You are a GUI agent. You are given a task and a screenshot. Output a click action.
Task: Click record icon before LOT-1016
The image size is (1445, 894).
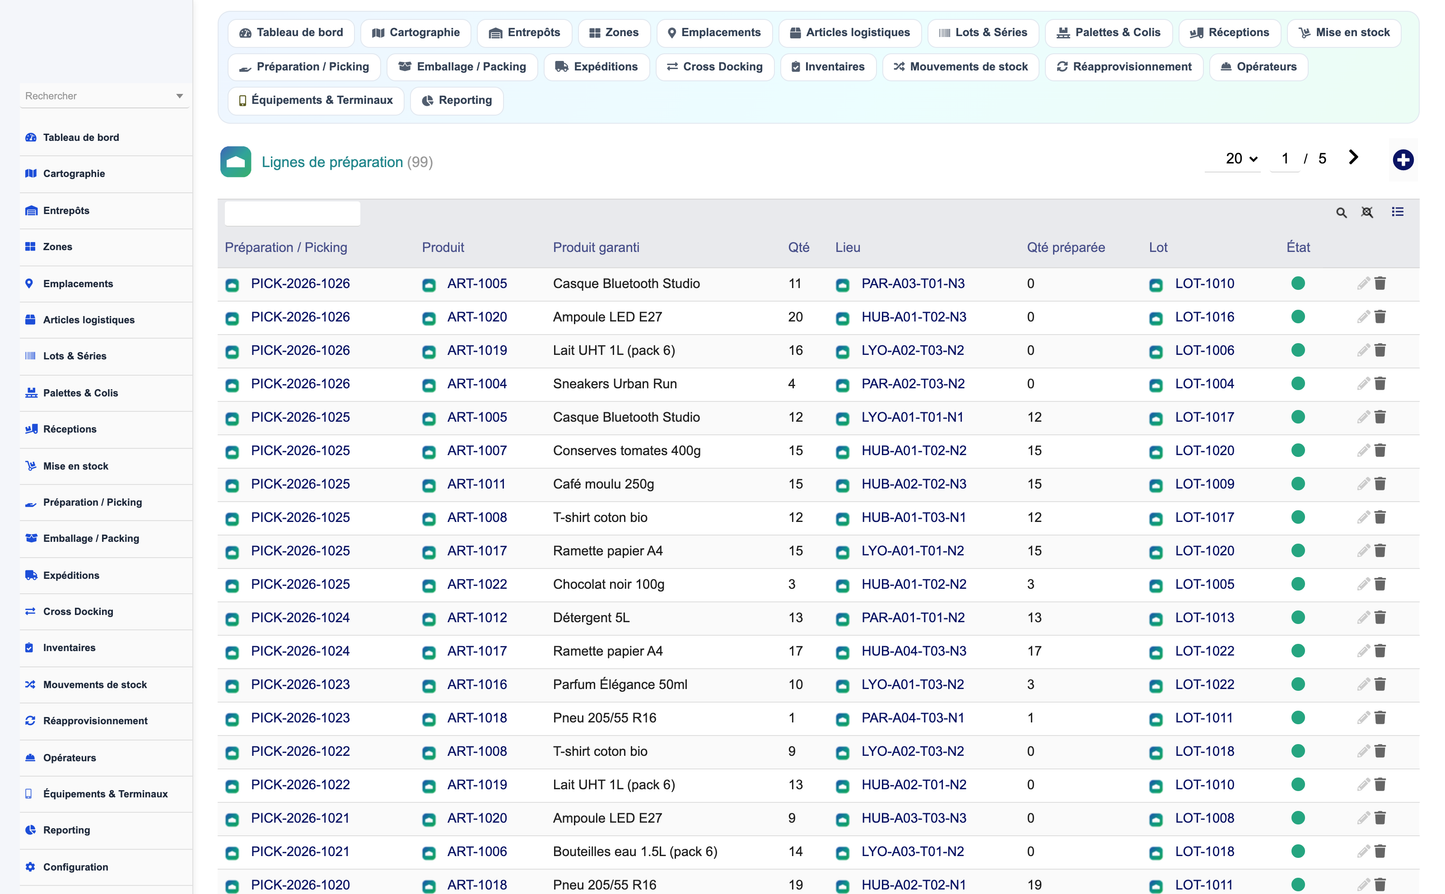point(1156,318)
